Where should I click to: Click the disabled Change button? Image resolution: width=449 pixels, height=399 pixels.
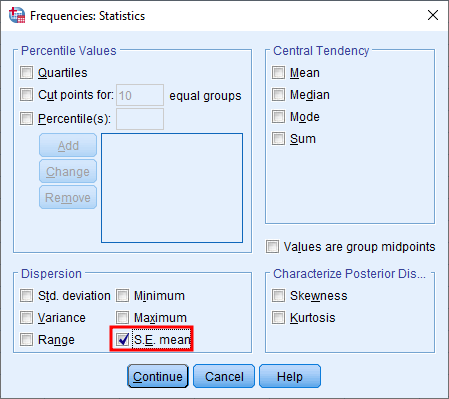pos(68,171)
